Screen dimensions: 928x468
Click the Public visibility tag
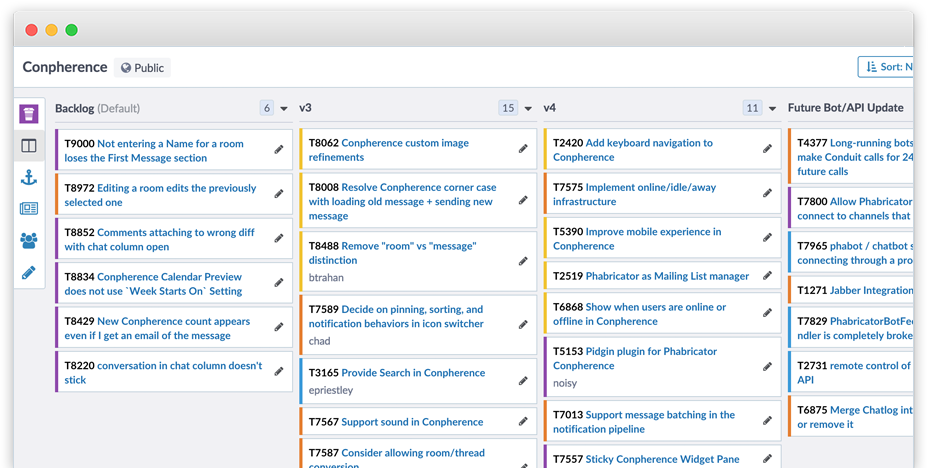tap(142, 67)
